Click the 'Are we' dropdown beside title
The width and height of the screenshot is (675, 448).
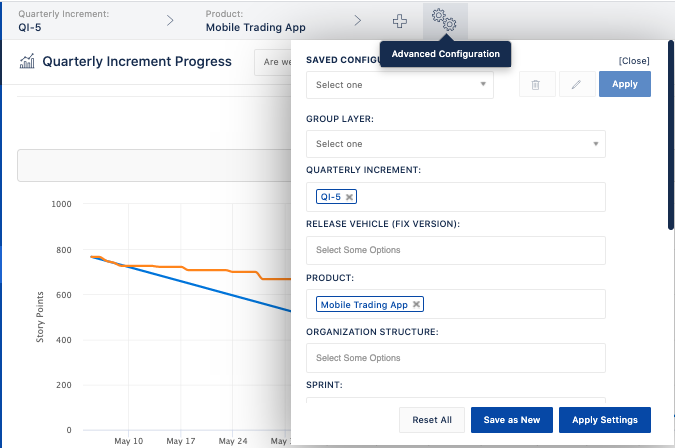(x=273, y=62)
